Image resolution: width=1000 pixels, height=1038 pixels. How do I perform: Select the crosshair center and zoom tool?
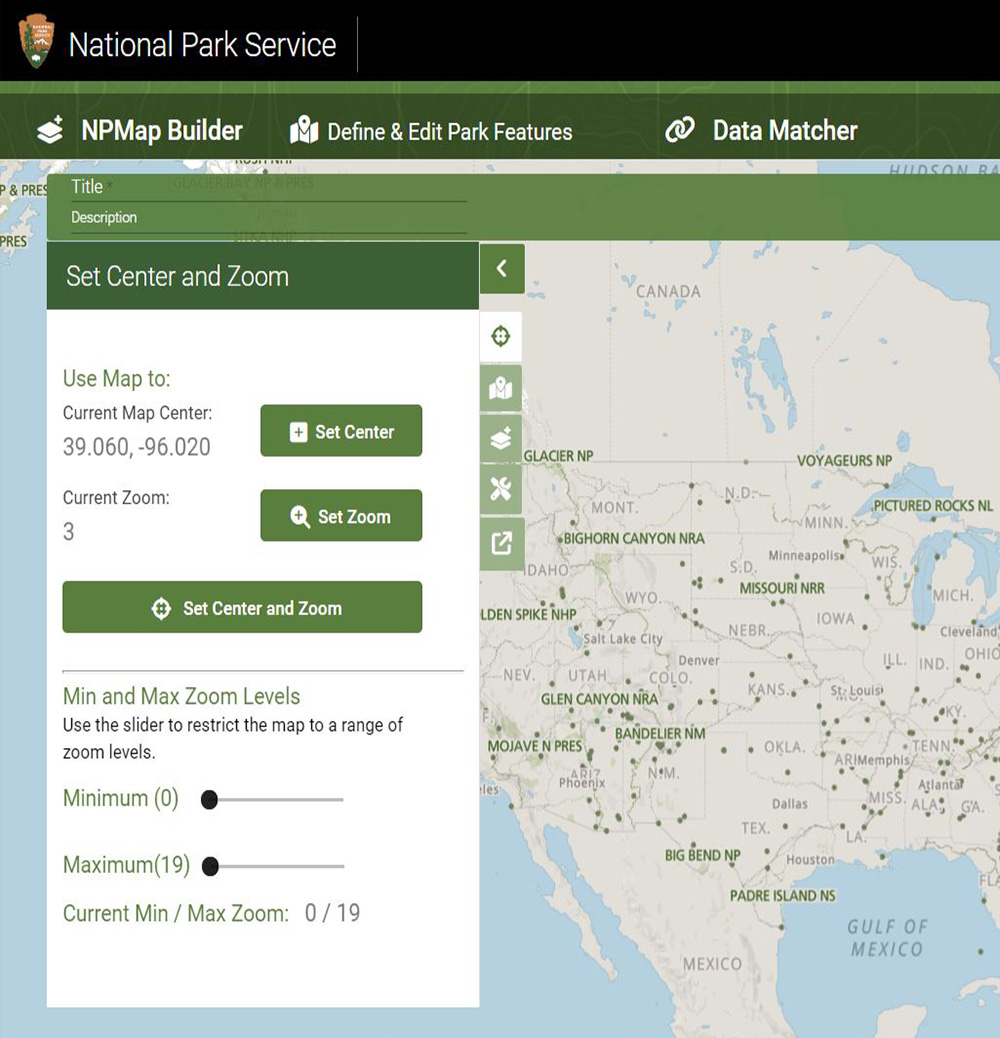coord(501,336)
